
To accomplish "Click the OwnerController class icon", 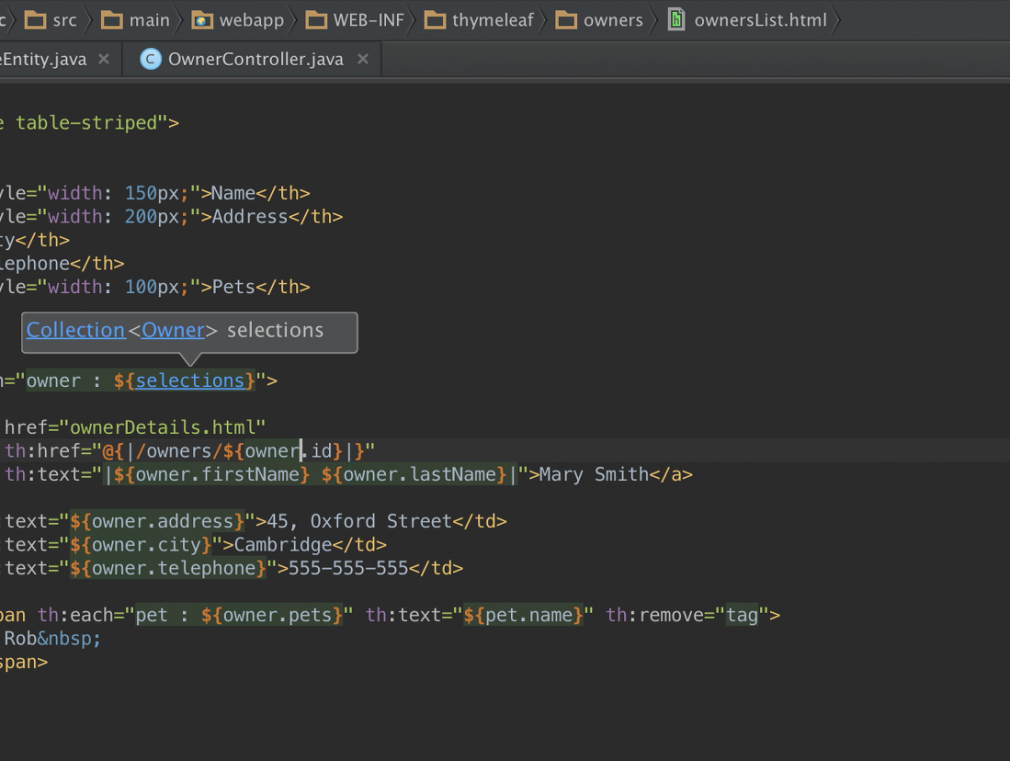I will coord(151,59).
